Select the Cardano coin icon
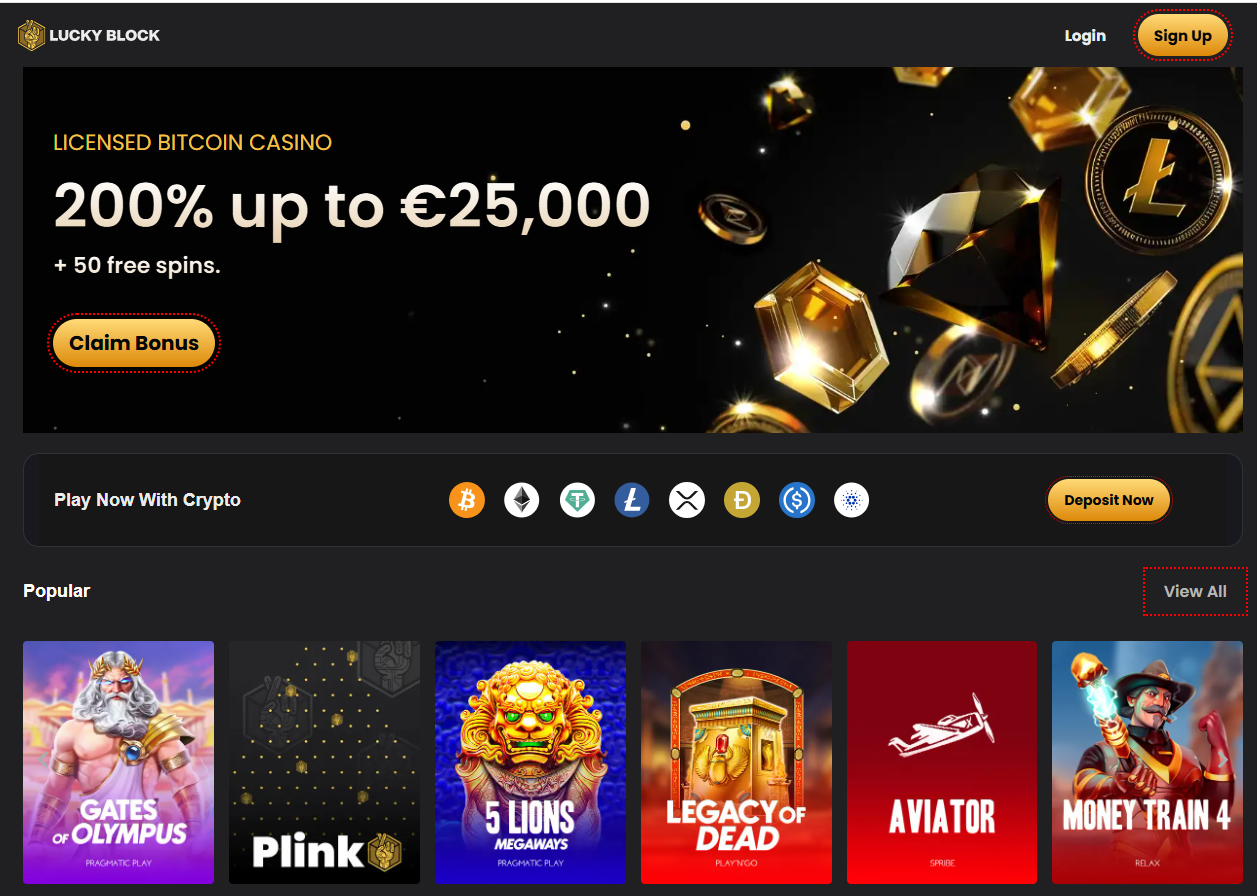The height and width of the screenshot is (896, 1257). tap(851, 499)
